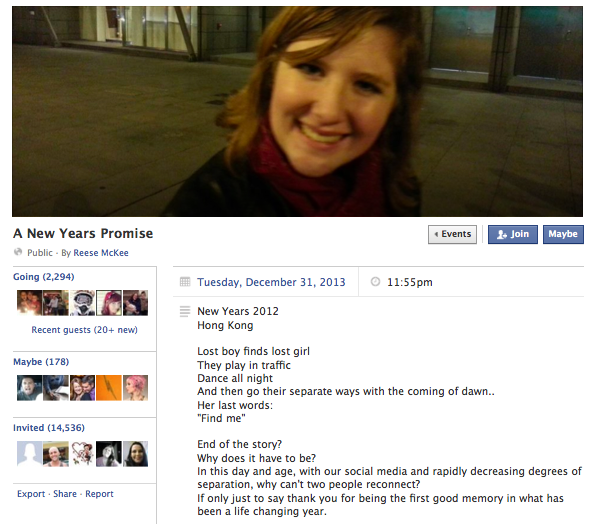Click the calendar icon beside the date

tap(185, 282)
